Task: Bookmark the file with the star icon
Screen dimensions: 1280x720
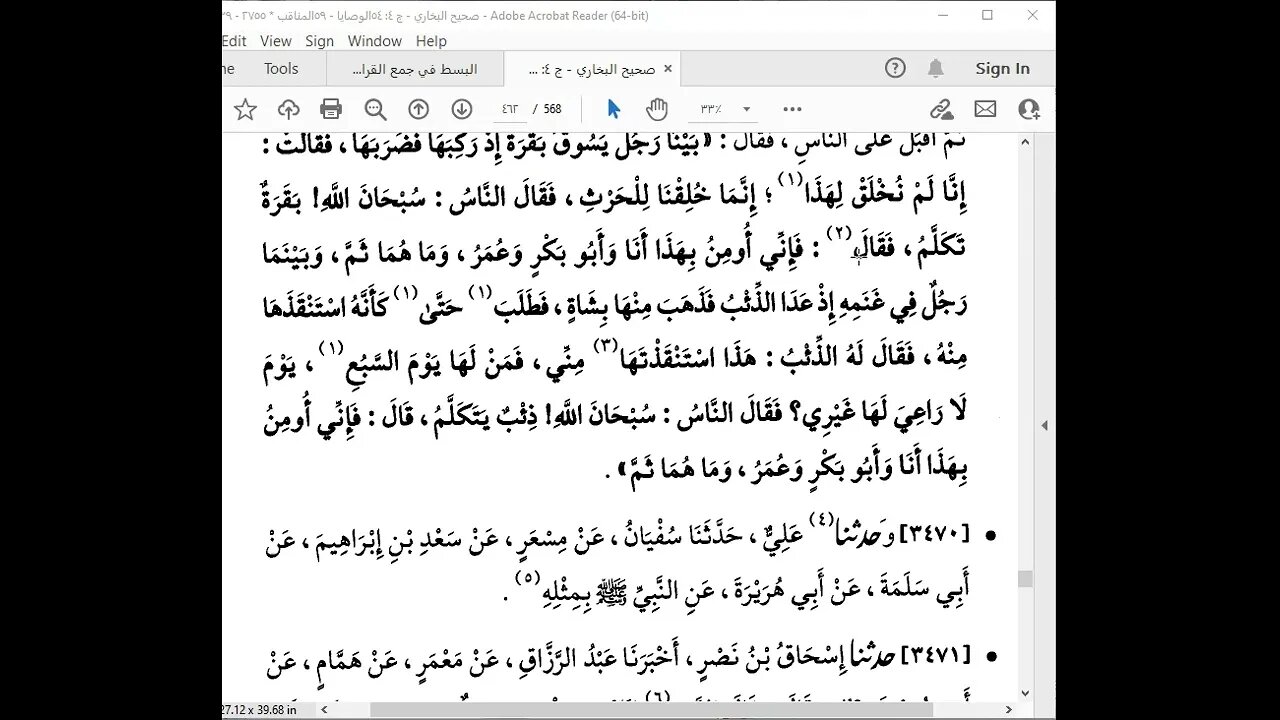Action: (245, 109)
